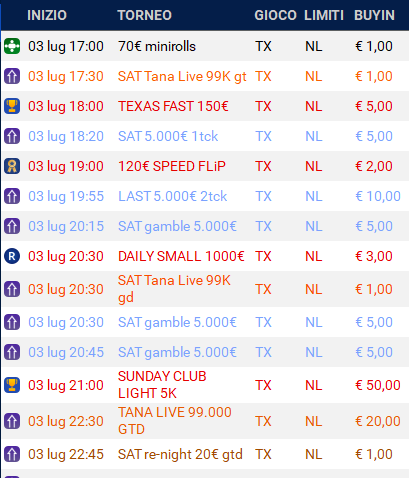Select the SUNDAY CLUB LIGHT 5K tournament

(x=162, y=385)
